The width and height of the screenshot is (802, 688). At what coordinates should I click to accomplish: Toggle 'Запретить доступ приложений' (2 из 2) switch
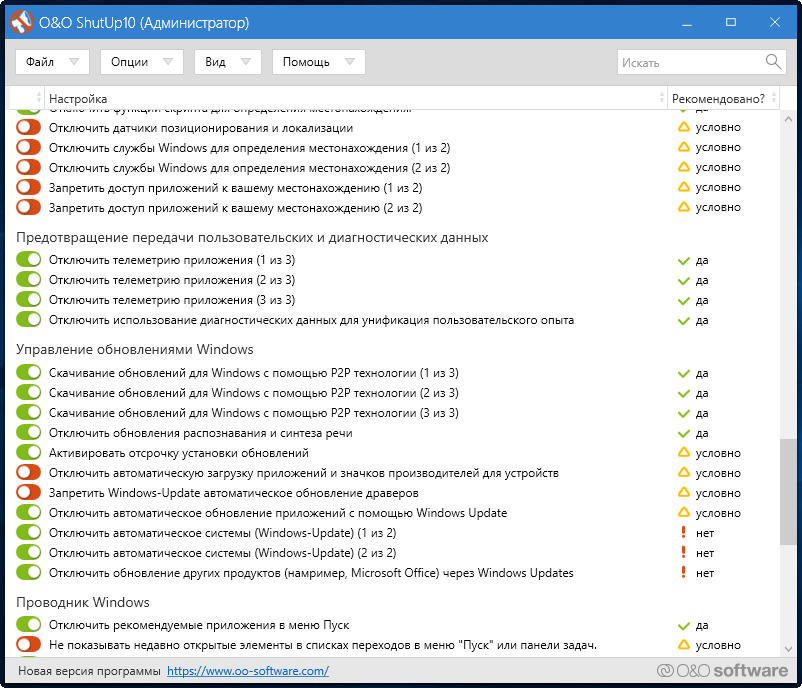pos(28,207)
